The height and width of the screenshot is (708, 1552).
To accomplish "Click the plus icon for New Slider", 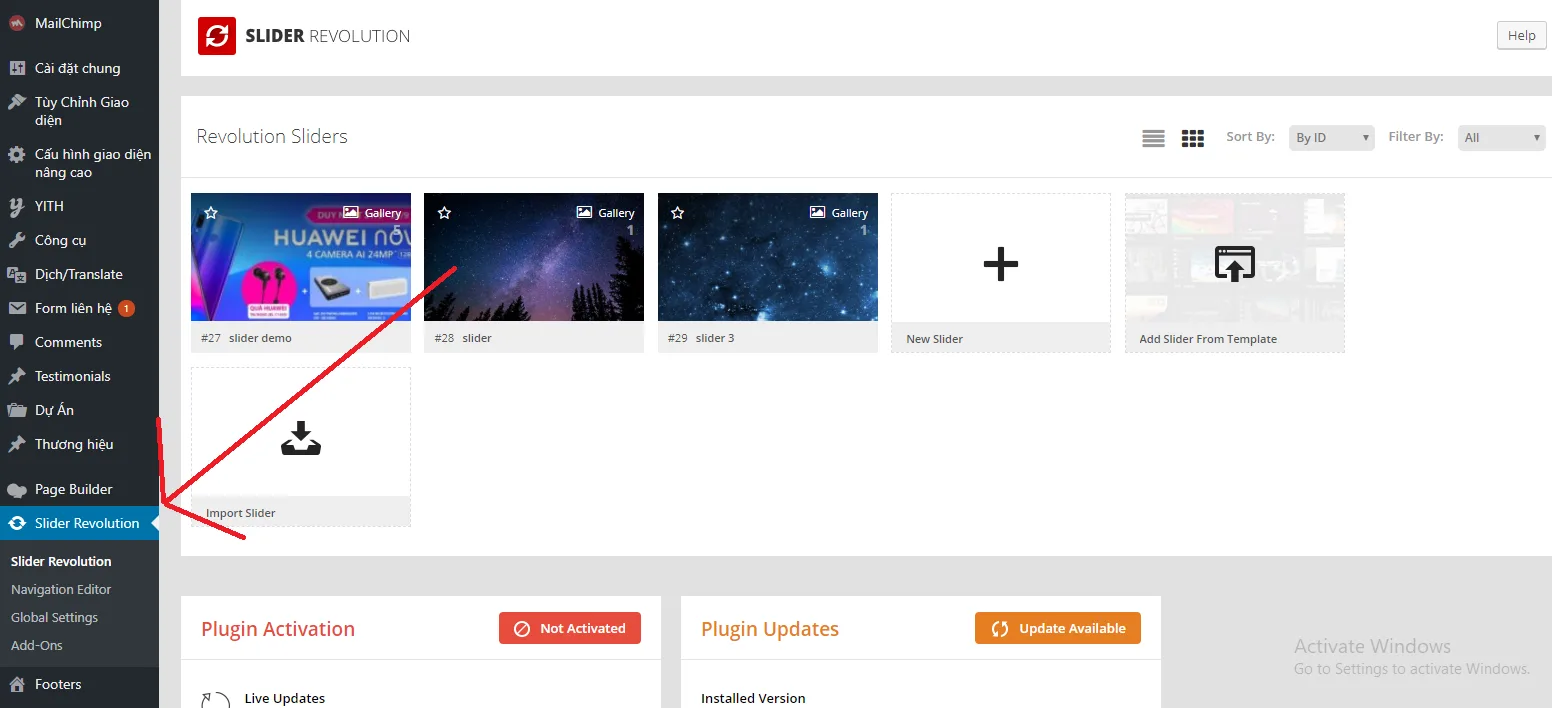I will click(1001, 264).
